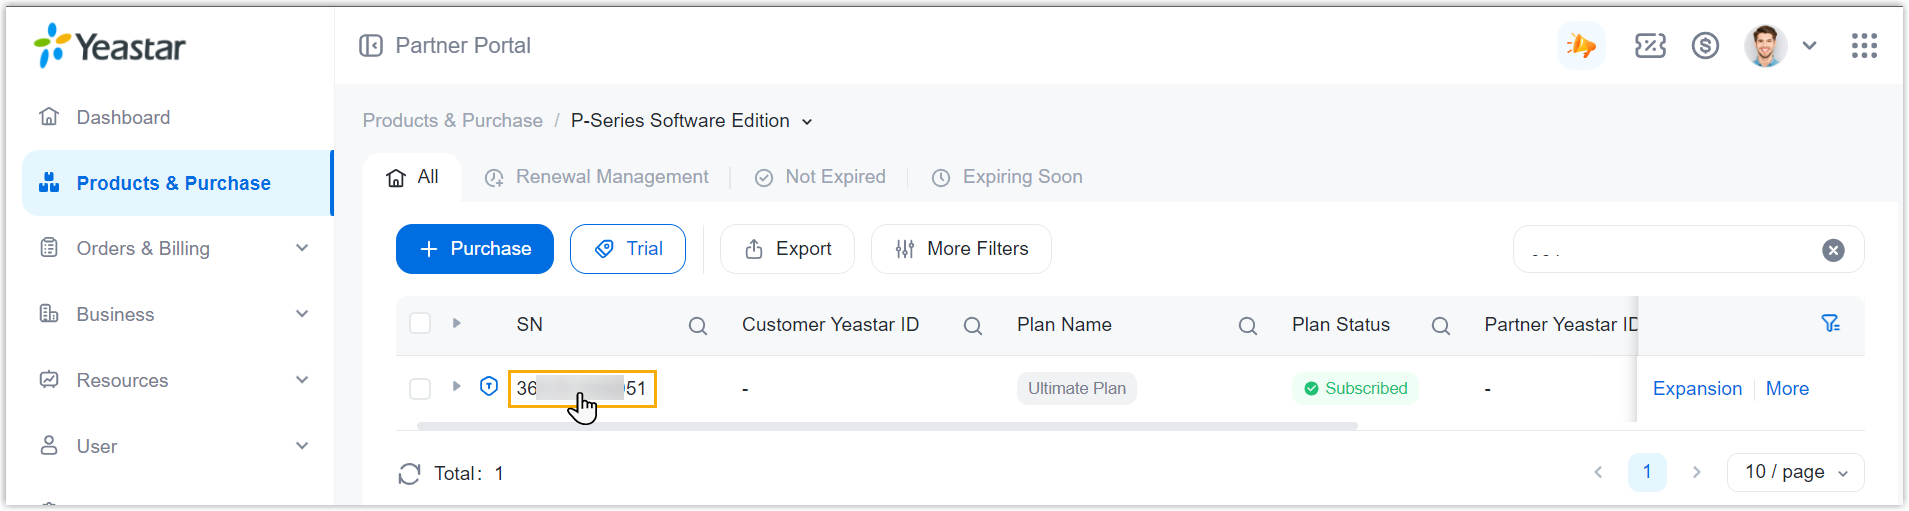Click the dollar coin icon in header
Screen dimensions: 1909x511
1705,46
